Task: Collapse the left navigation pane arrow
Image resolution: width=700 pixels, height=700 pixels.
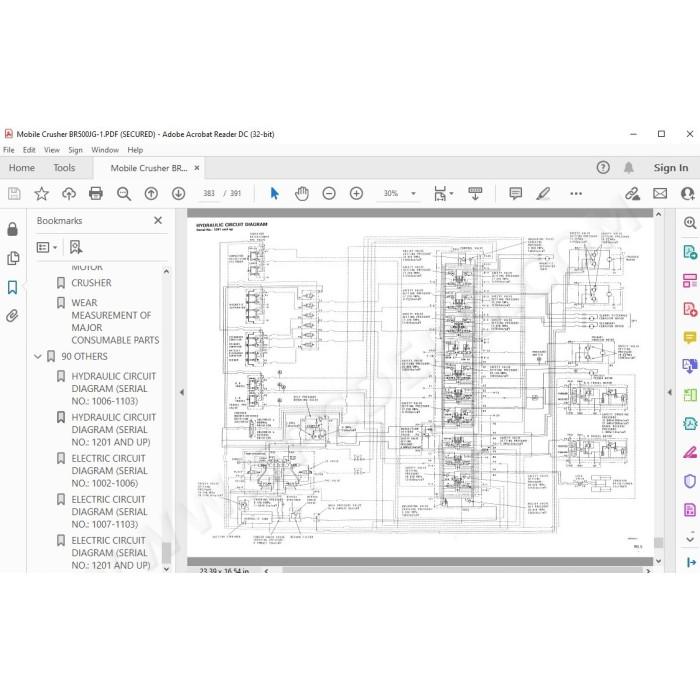Action: pos(182,392)
